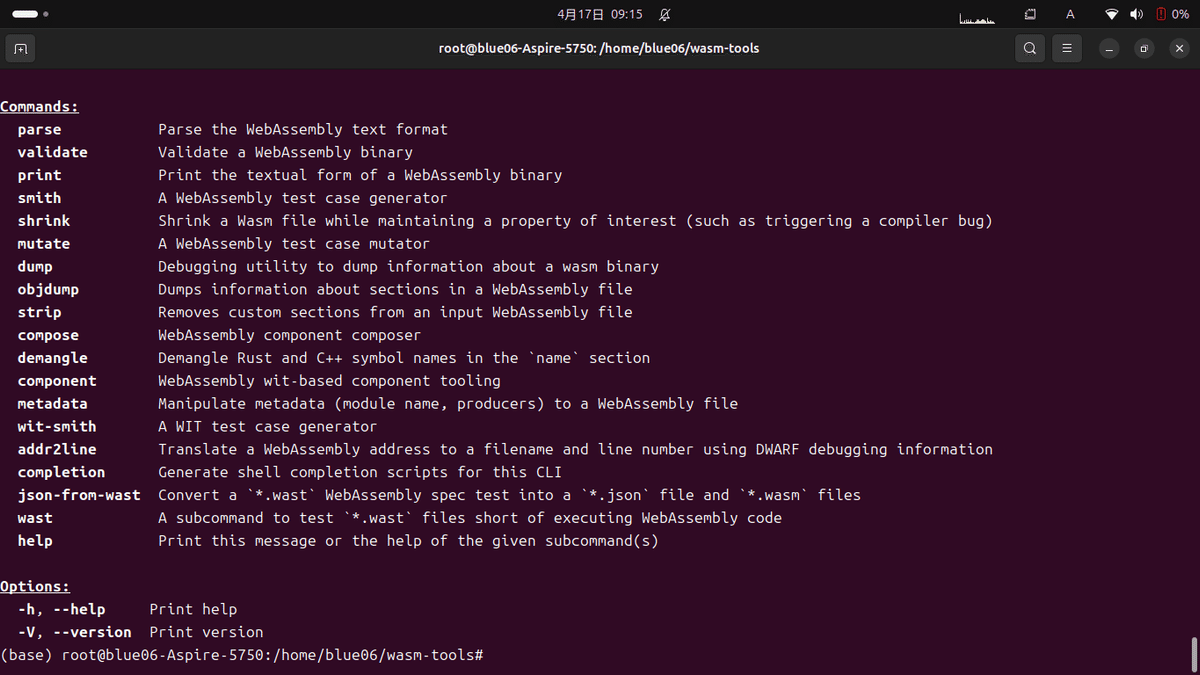Close the terminal window

(x=1179, y=48)
